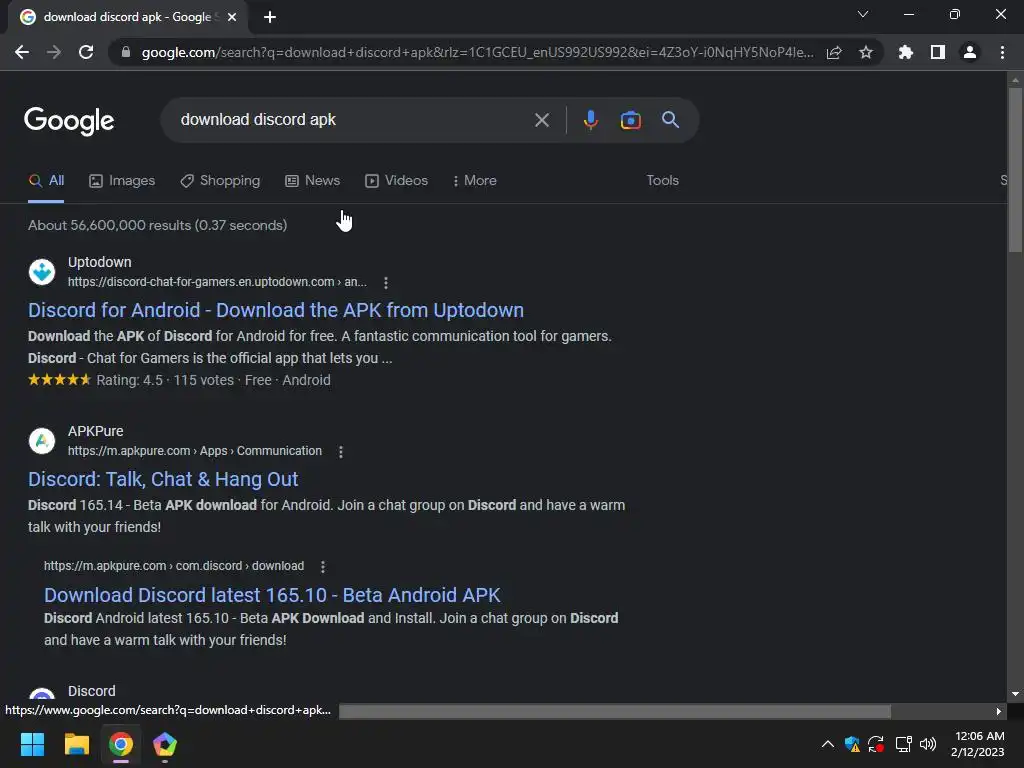Click the 'Rating: 4.5 · 115 votes' text

click(x=165, y=380)
